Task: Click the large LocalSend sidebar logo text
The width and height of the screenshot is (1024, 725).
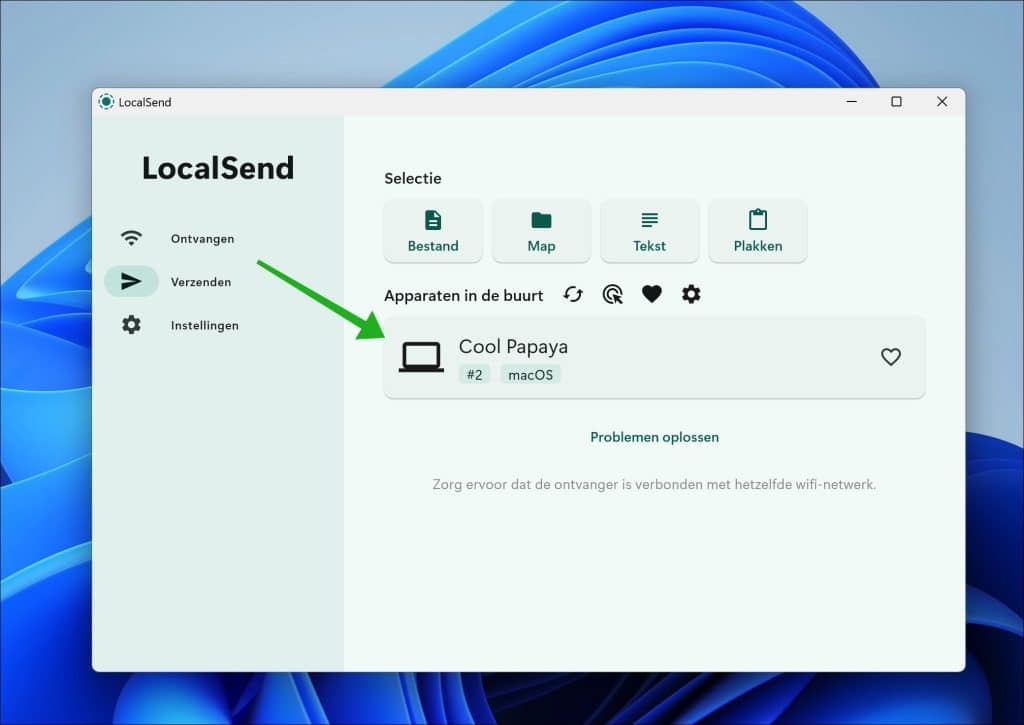Action: tap(218, 168)
